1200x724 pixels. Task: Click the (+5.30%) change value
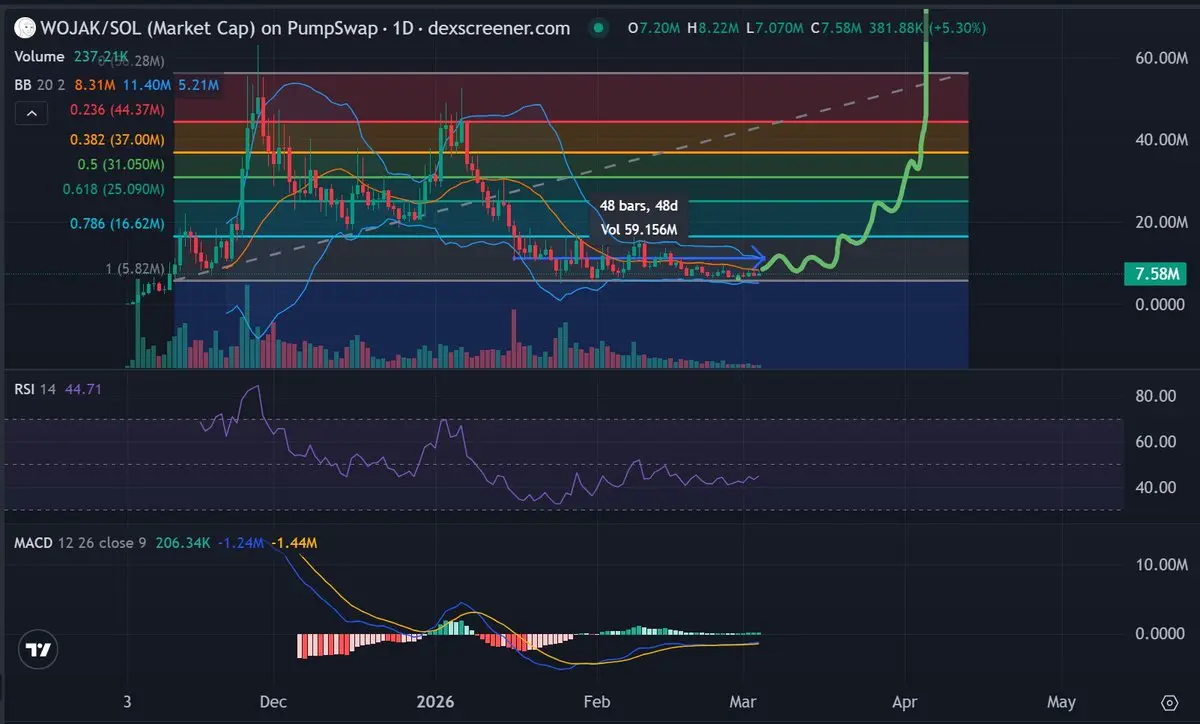[956, 28]
